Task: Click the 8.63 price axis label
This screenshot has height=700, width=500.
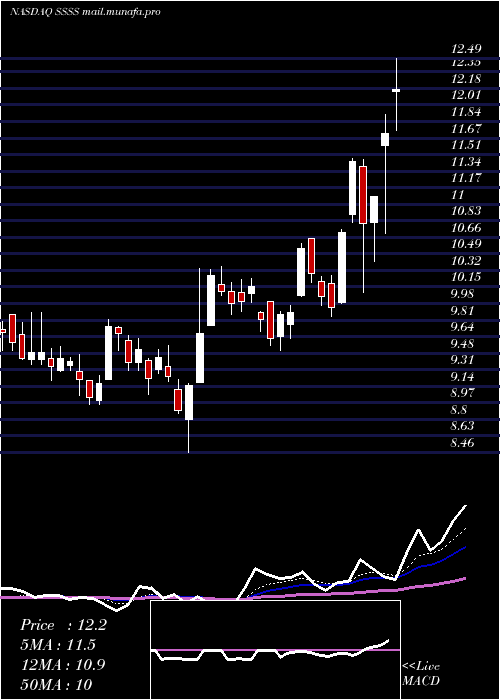Action: (463, 426)
